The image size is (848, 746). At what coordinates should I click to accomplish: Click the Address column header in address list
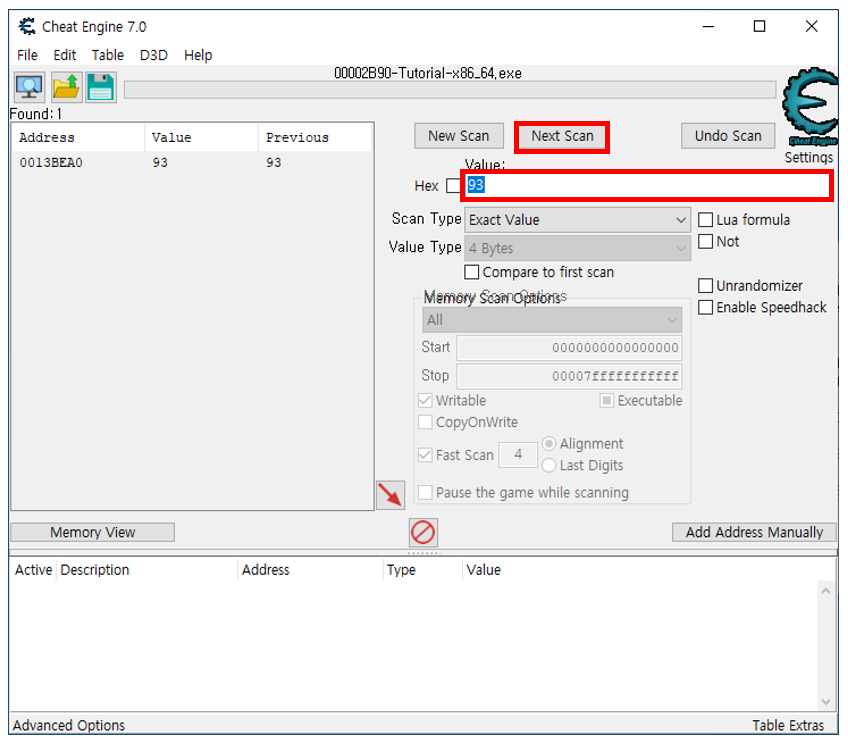(x=310, y=570)
